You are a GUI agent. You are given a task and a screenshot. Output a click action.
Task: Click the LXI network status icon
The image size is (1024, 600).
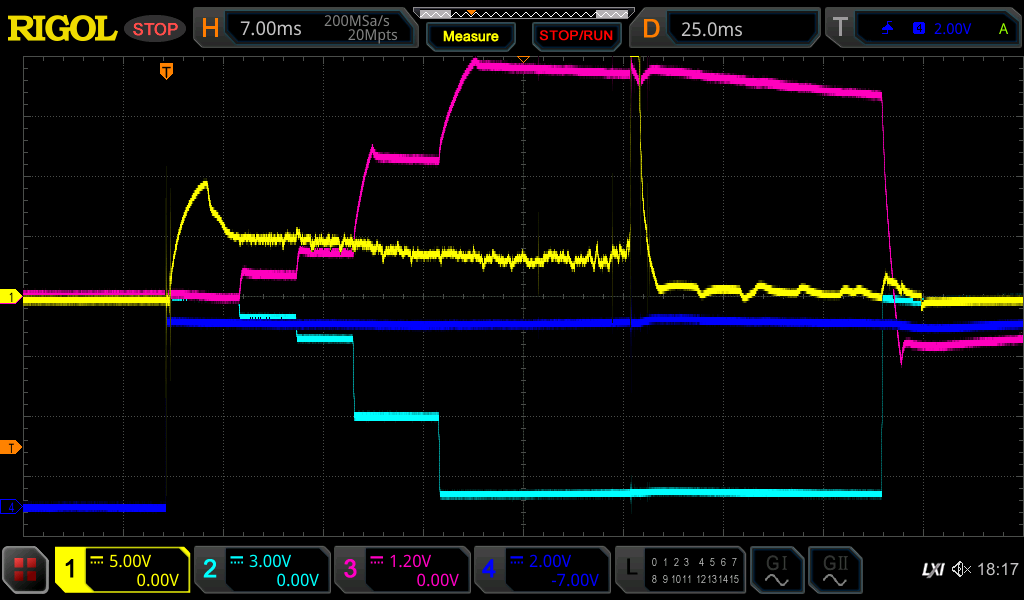[x=932, y=570]
